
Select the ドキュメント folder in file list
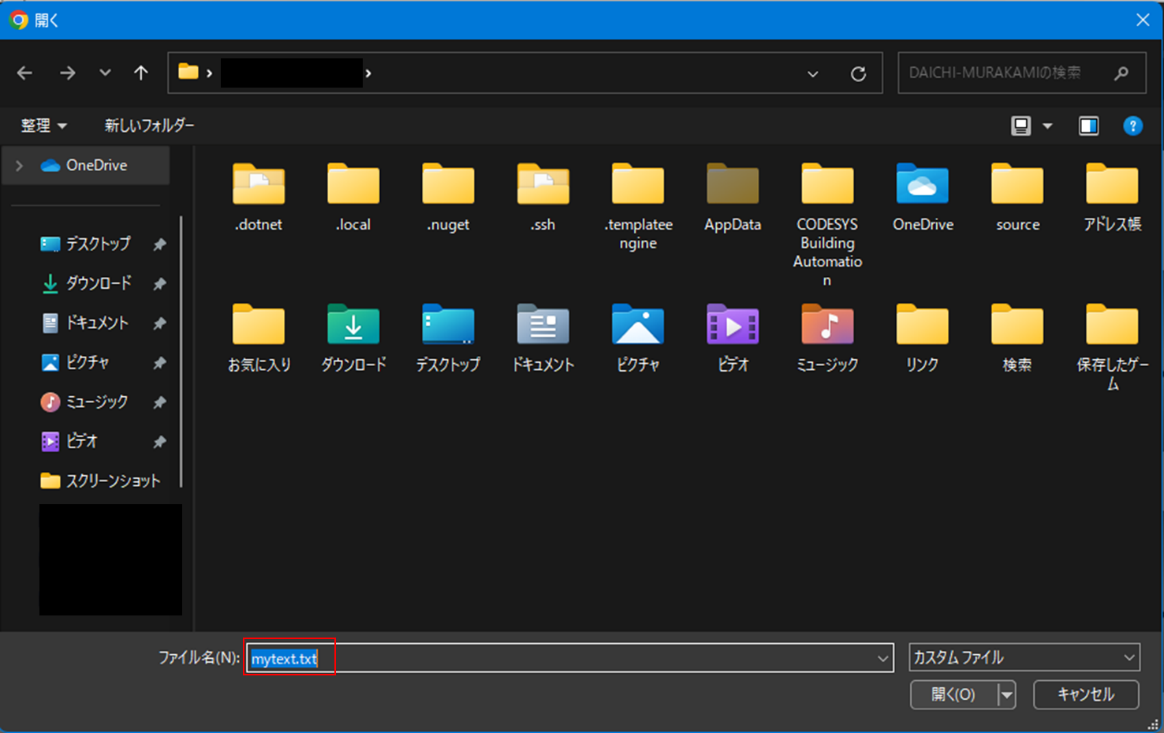(x=543, y=338)
